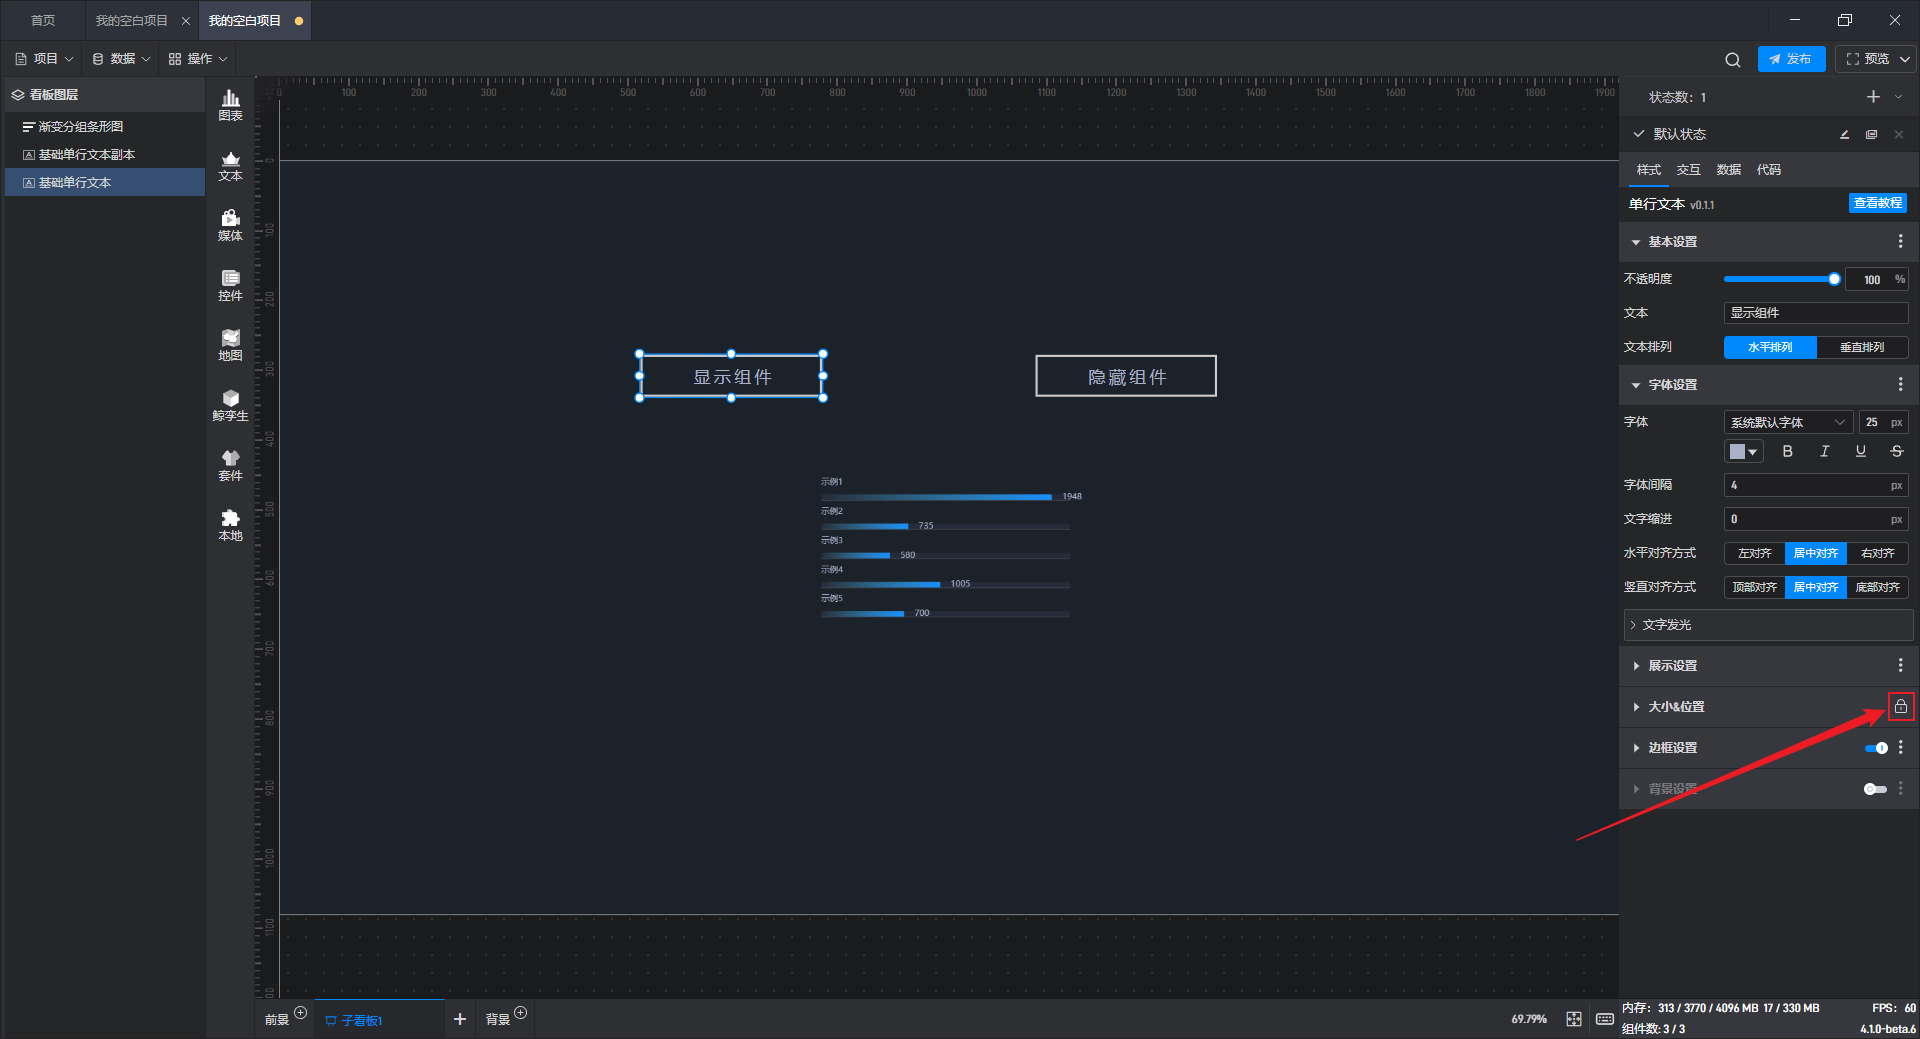Toggle italic font style
This screenshot has height=1039, width=1920.
pos(1824,451)
